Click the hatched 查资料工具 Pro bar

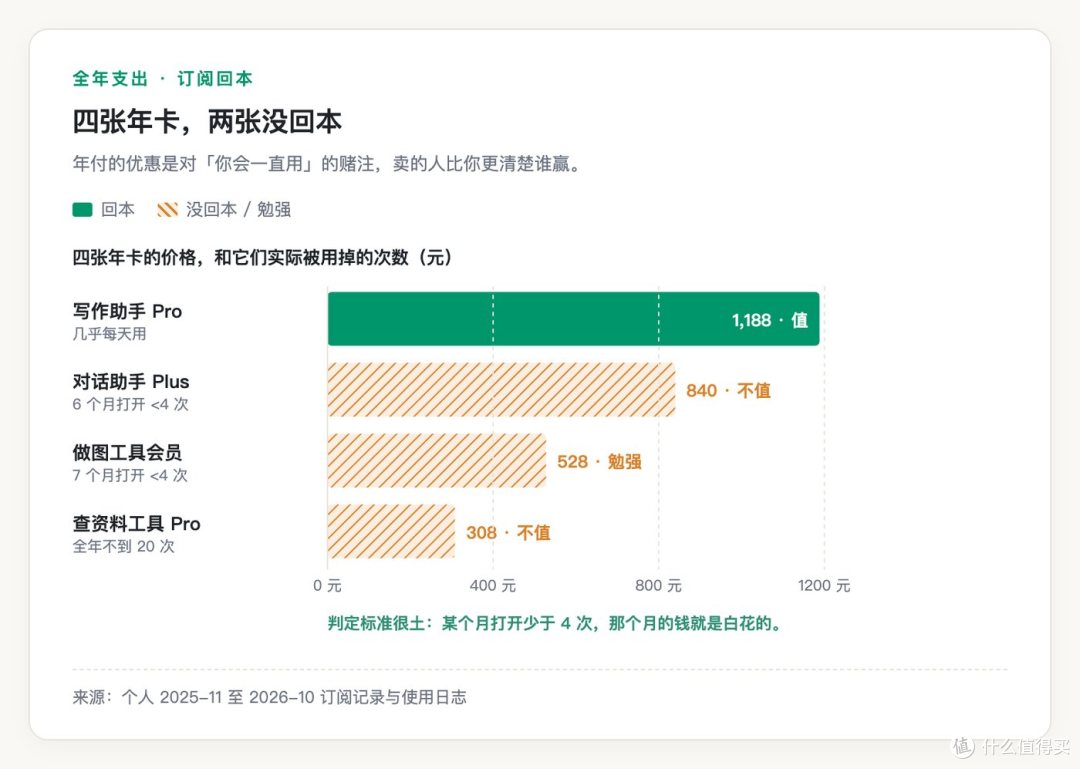(x=391, y=532)
